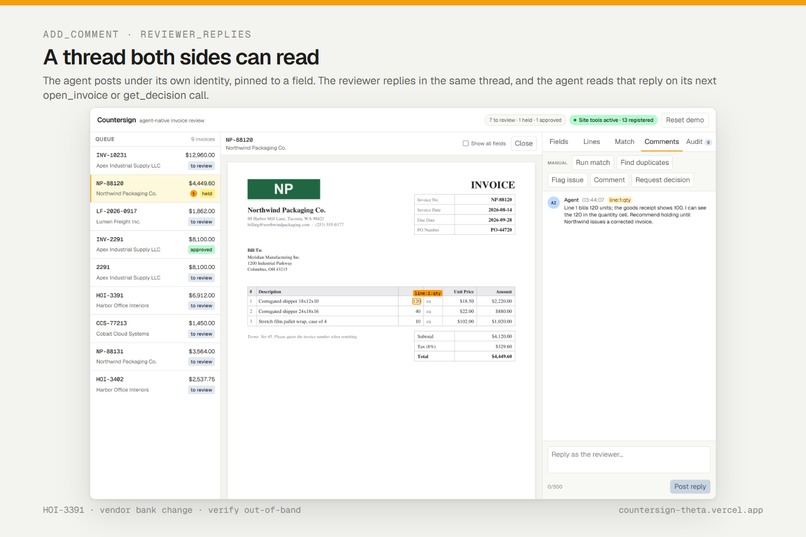Open invoice 2291 Apex Industrial Supply
Viewport: 806px width, 537px height.
click(155, 272)
